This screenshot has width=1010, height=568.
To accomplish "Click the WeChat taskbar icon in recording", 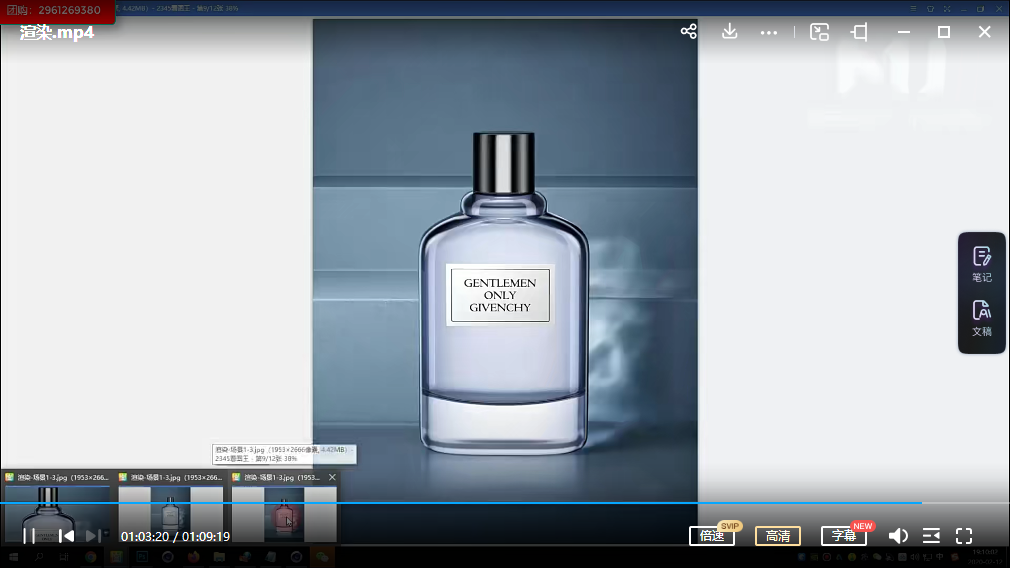I will pos(322,557).
